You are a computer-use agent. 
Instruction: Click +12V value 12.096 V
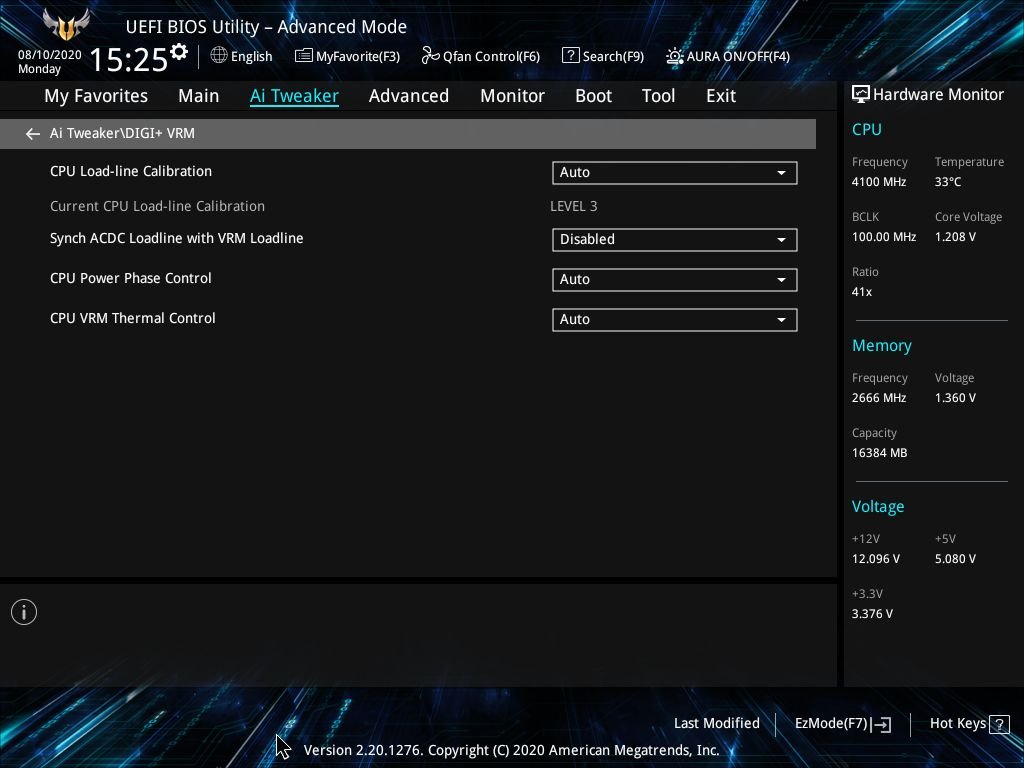pyautogui.click(x=875, y=559)
